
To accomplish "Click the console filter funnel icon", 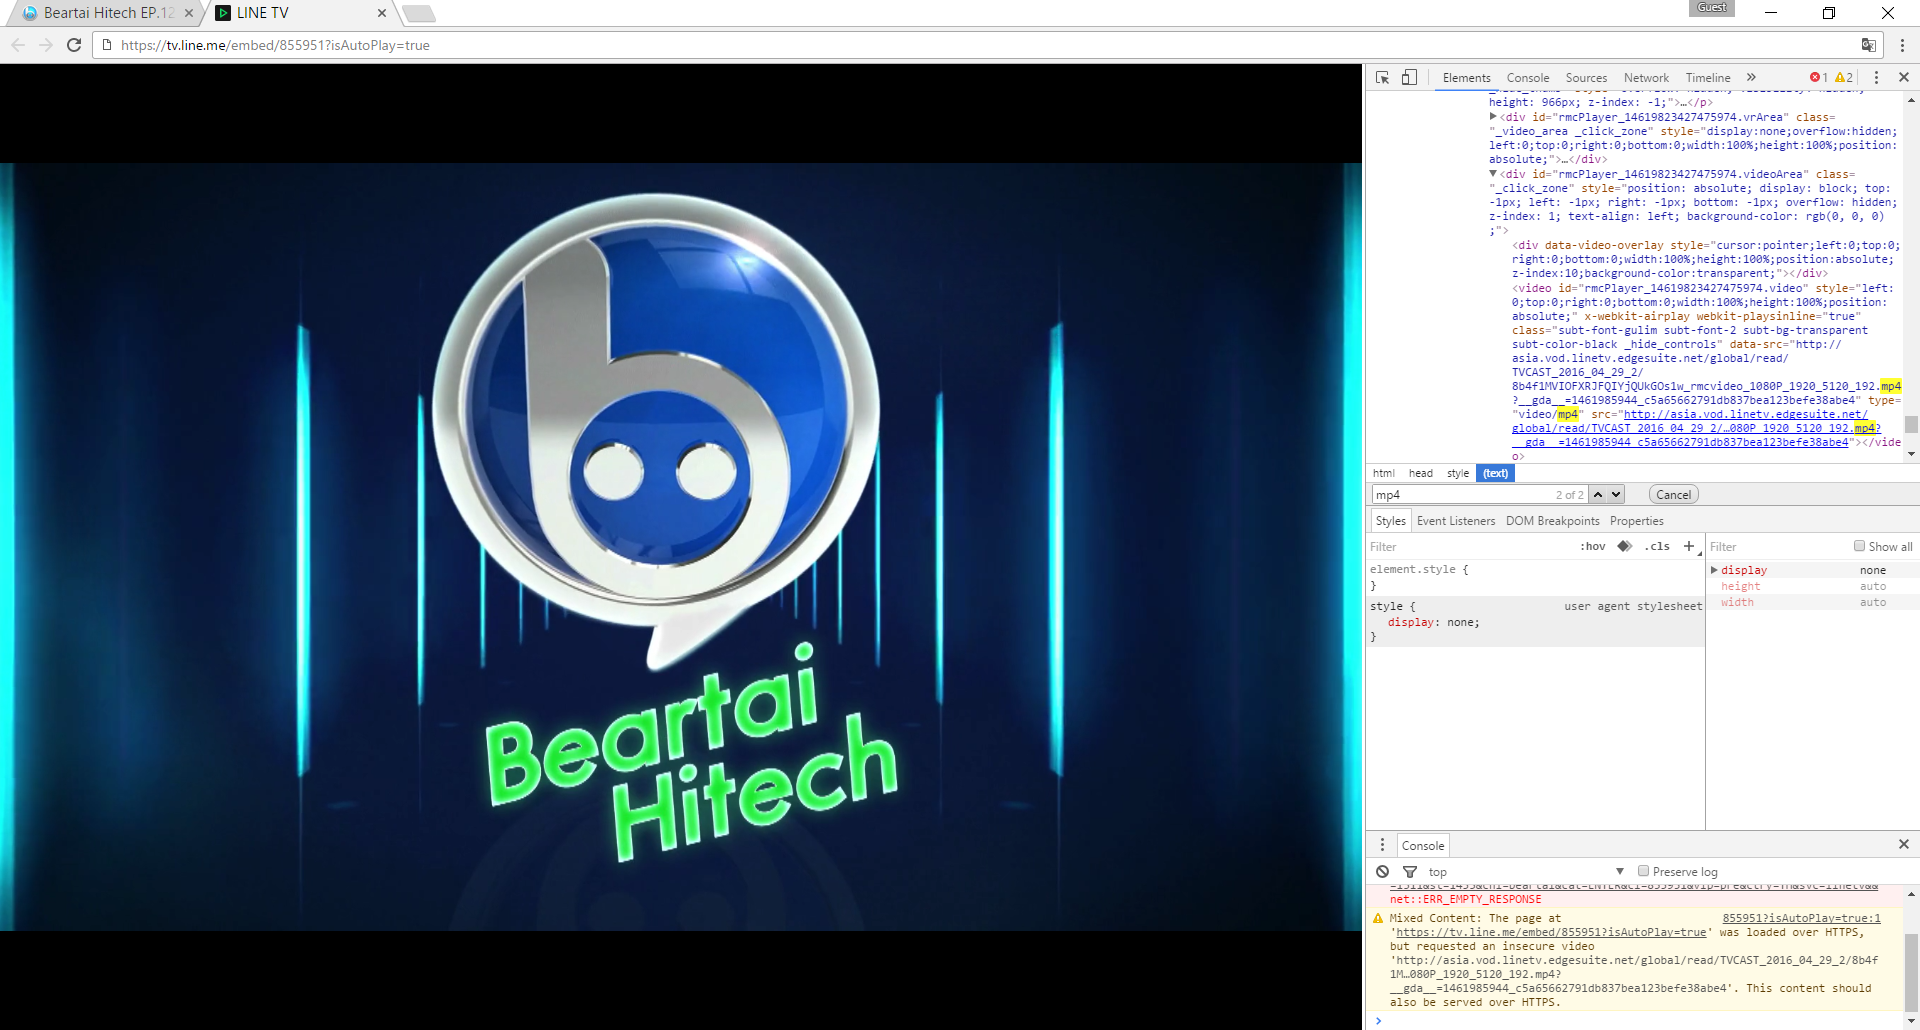I will point(1410,872).
